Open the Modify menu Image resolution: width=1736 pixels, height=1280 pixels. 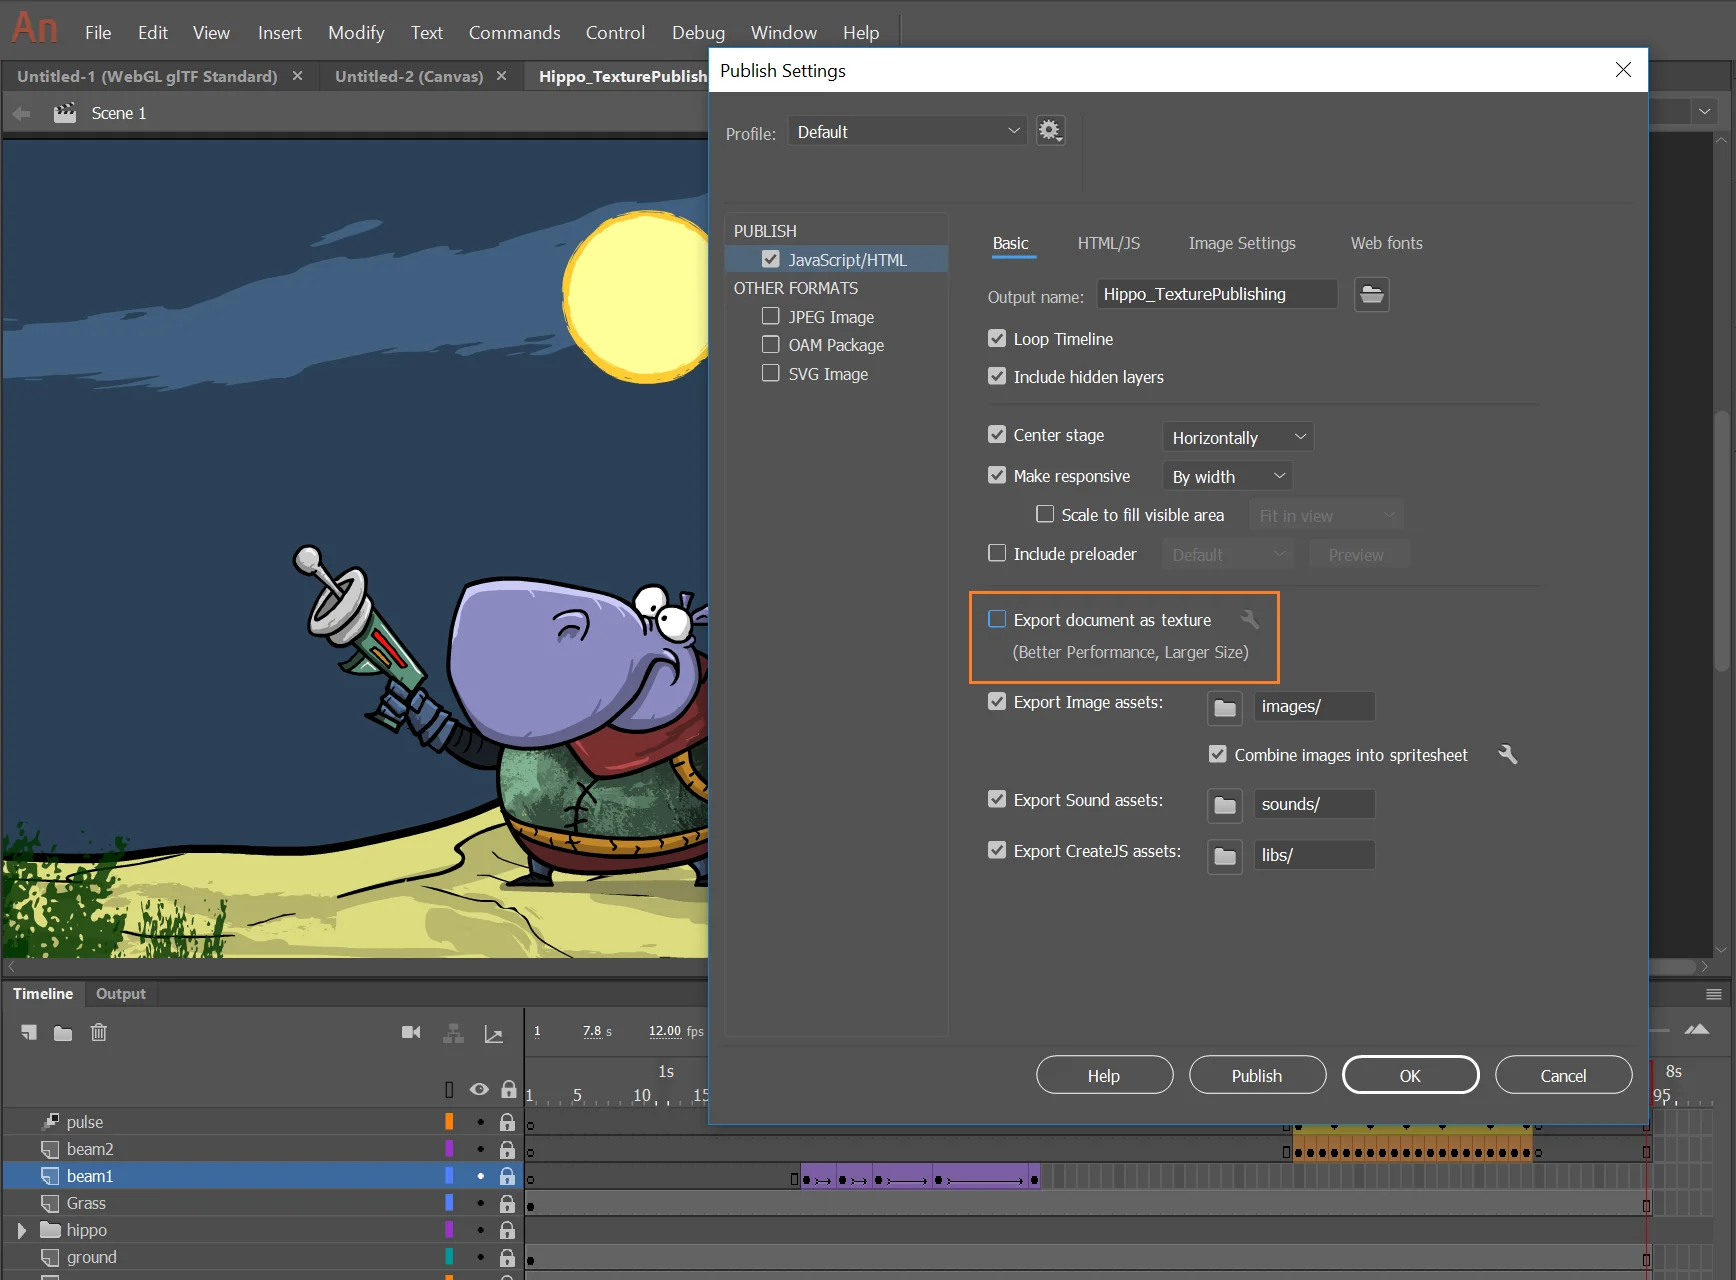(x=355, y=32)
